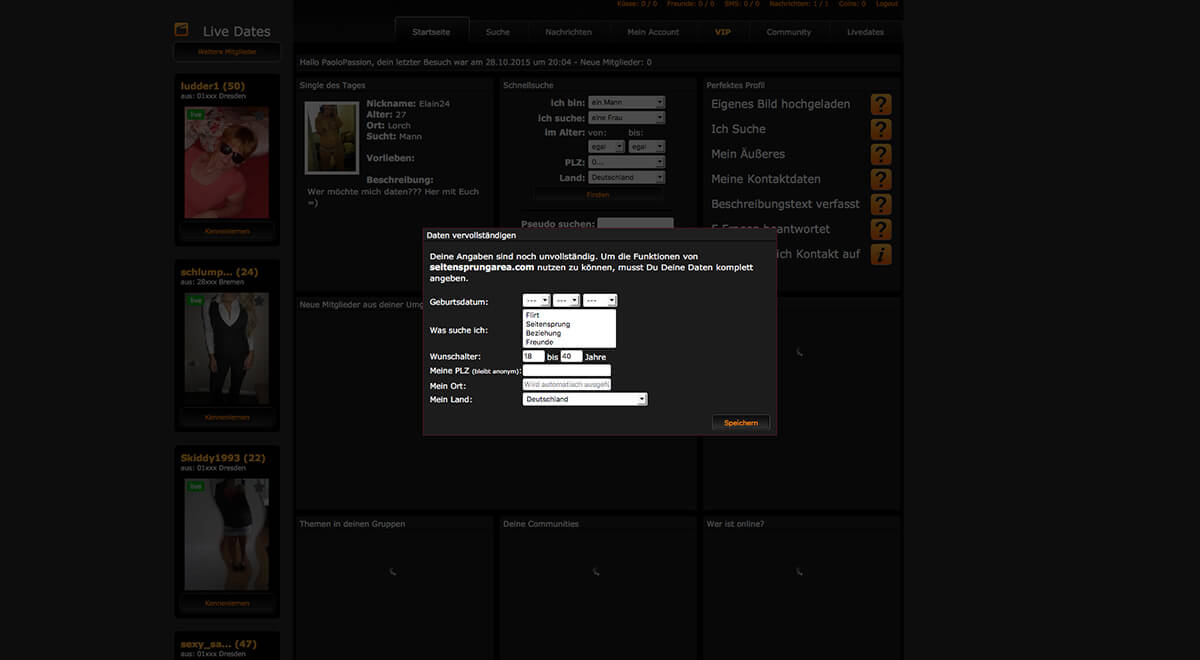Open the VIP tab

[723, 32]
